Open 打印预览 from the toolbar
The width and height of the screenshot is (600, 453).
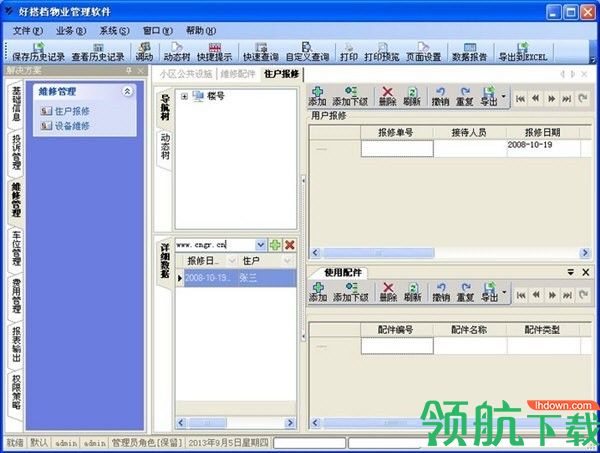pyautogui.click(x=382, y=52)
